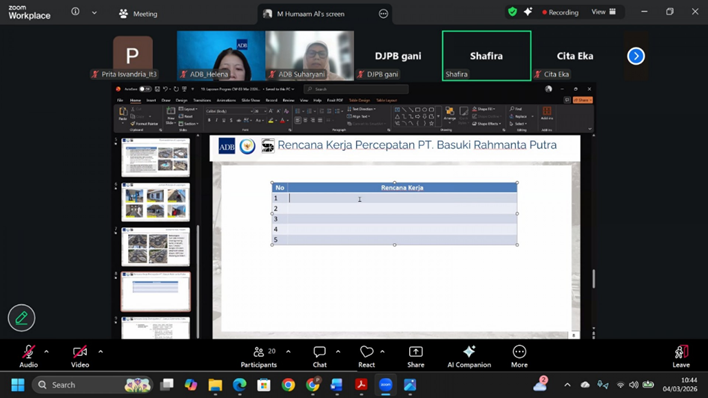Click the orange Share button in PowerPoint
708x398 pixels.
pos(582,100)
